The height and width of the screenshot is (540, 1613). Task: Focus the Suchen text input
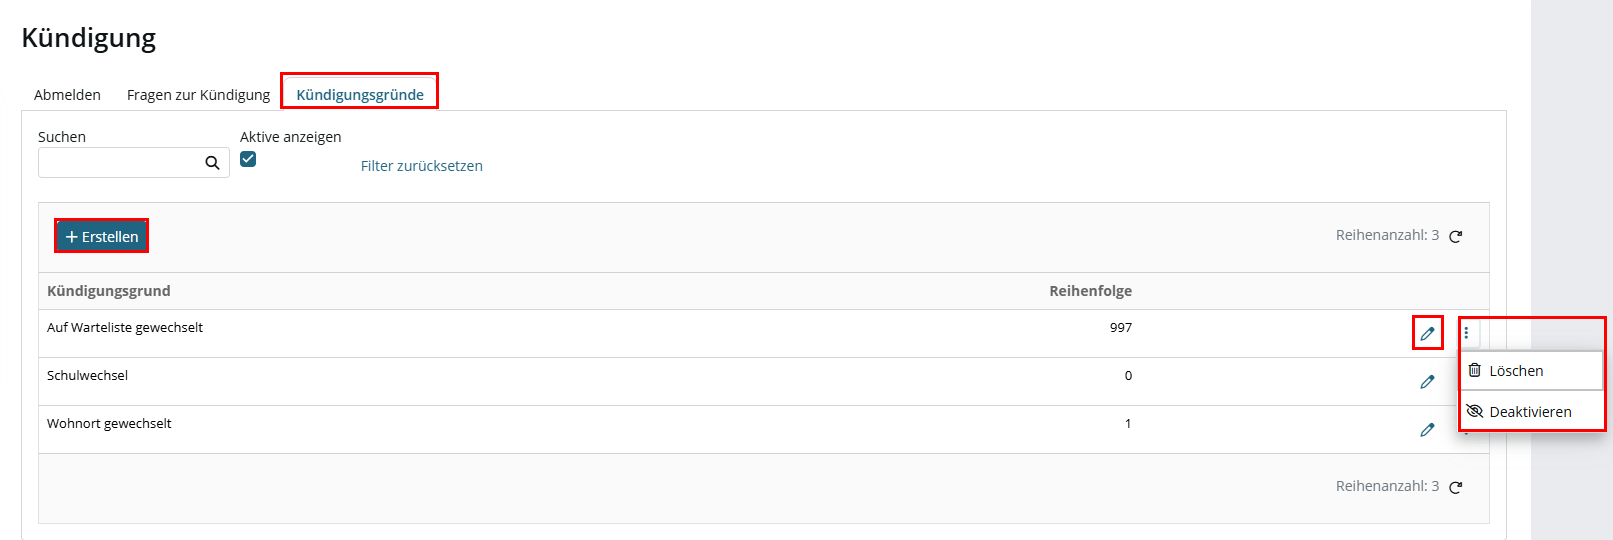[x=120, y=163]
